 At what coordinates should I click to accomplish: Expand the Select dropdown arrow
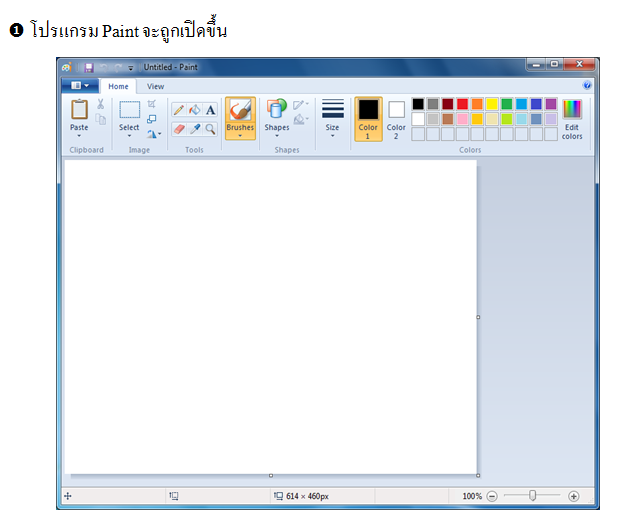point(129,136)
